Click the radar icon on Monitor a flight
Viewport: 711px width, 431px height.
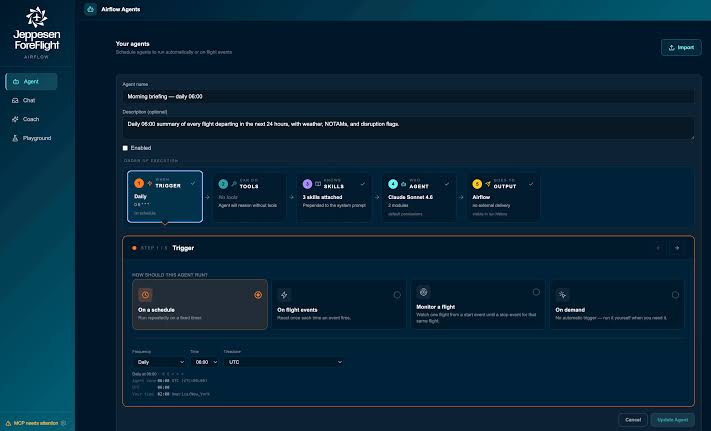pyautogui.click(x=424, y=292)
